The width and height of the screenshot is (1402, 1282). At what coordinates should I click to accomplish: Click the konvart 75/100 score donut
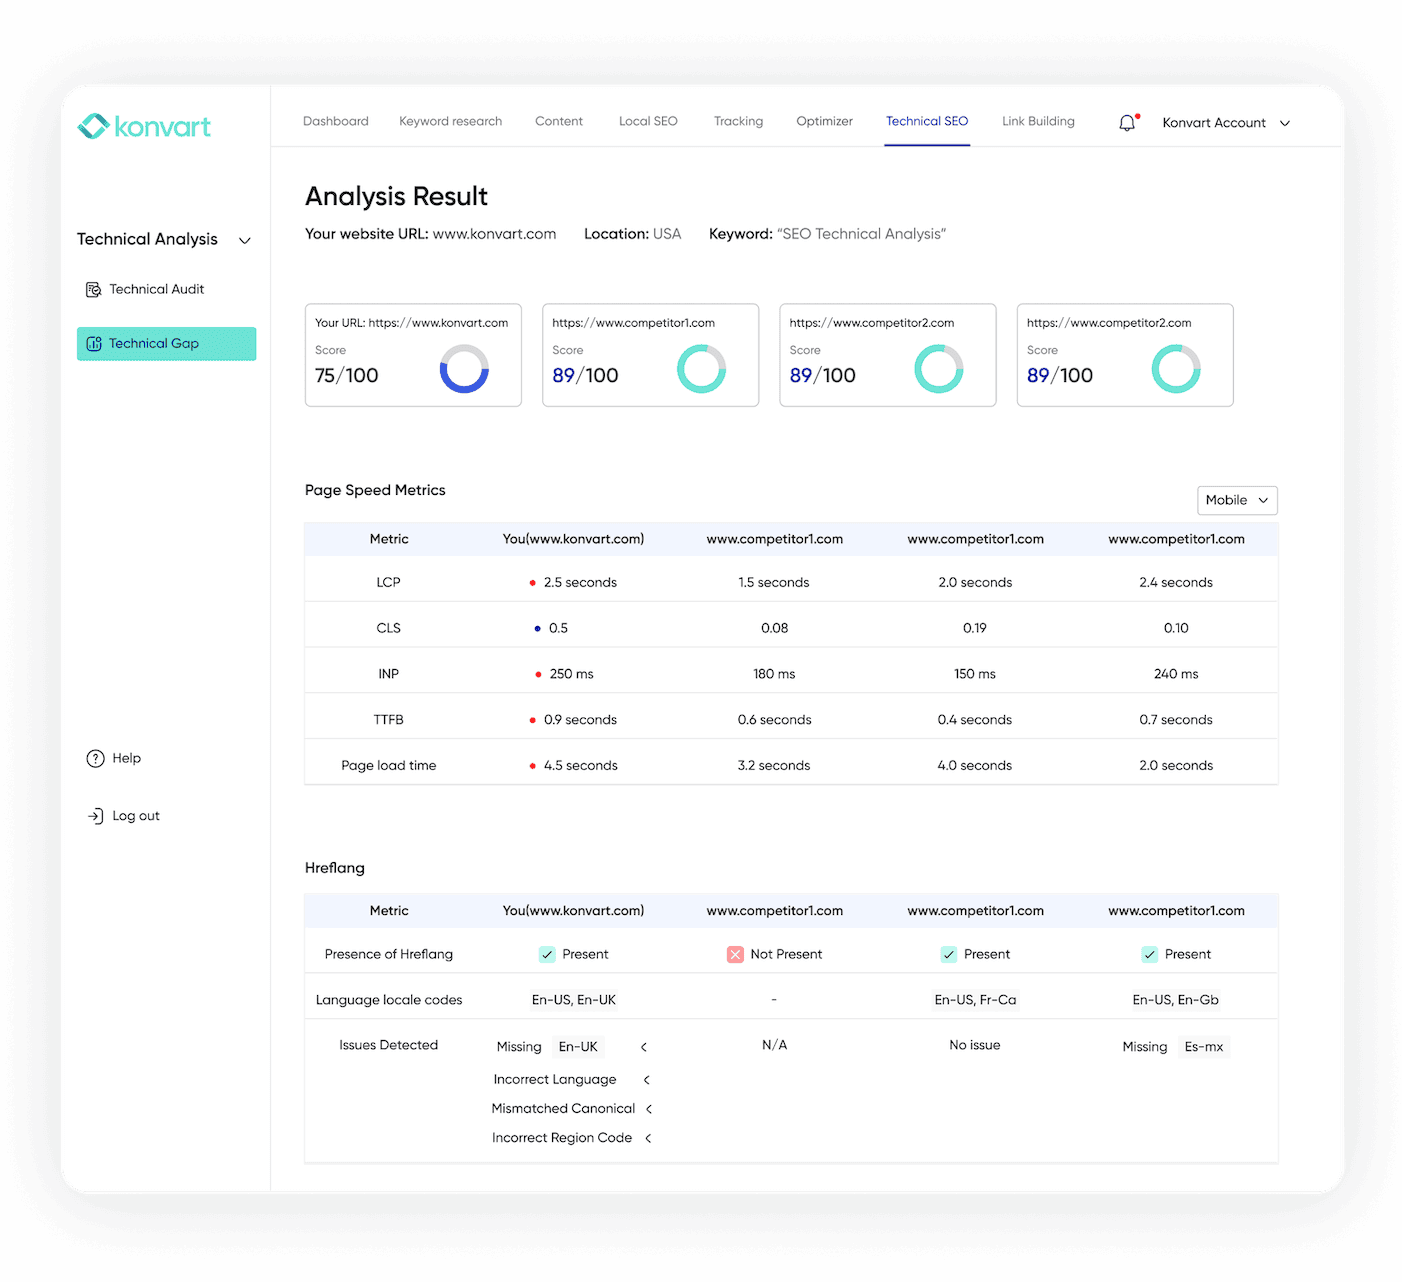(464, 369)
